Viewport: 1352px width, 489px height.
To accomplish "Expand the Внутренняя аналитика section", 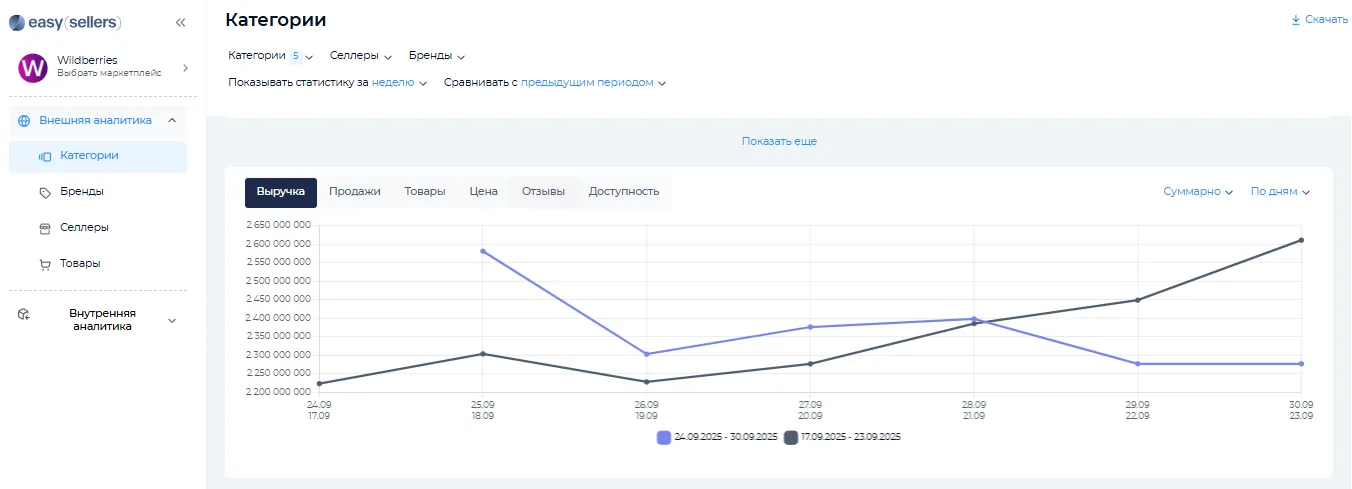I will click(171, 320).
